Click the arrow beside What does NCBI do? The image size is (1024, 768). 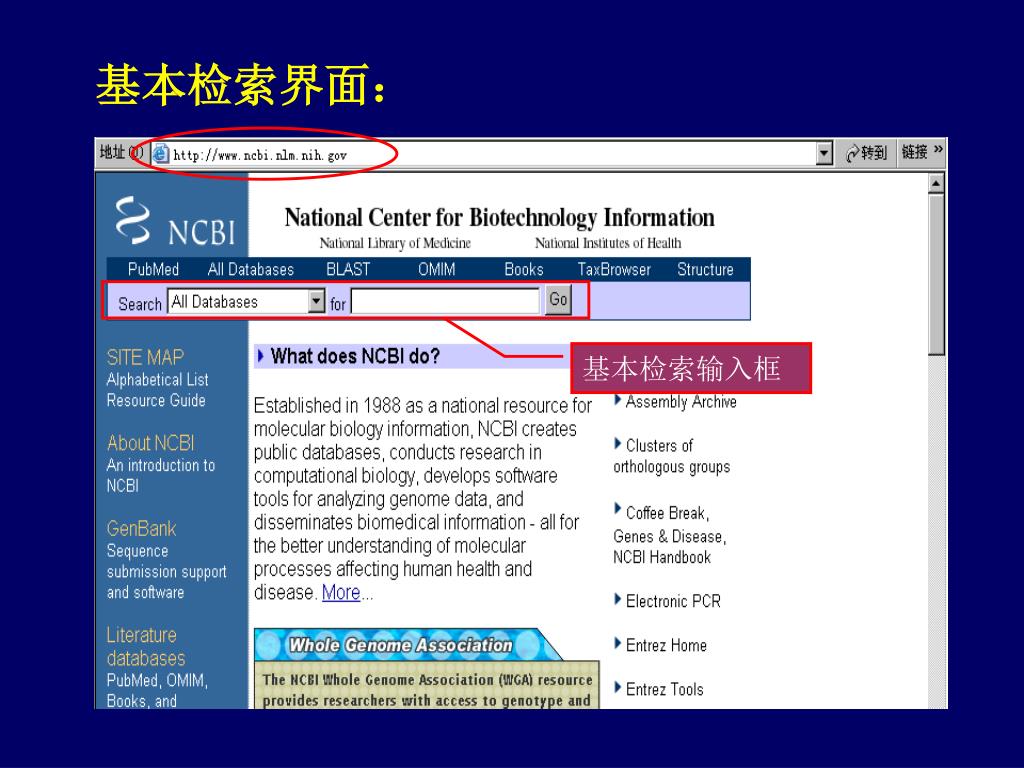click(x=261, y=356)
